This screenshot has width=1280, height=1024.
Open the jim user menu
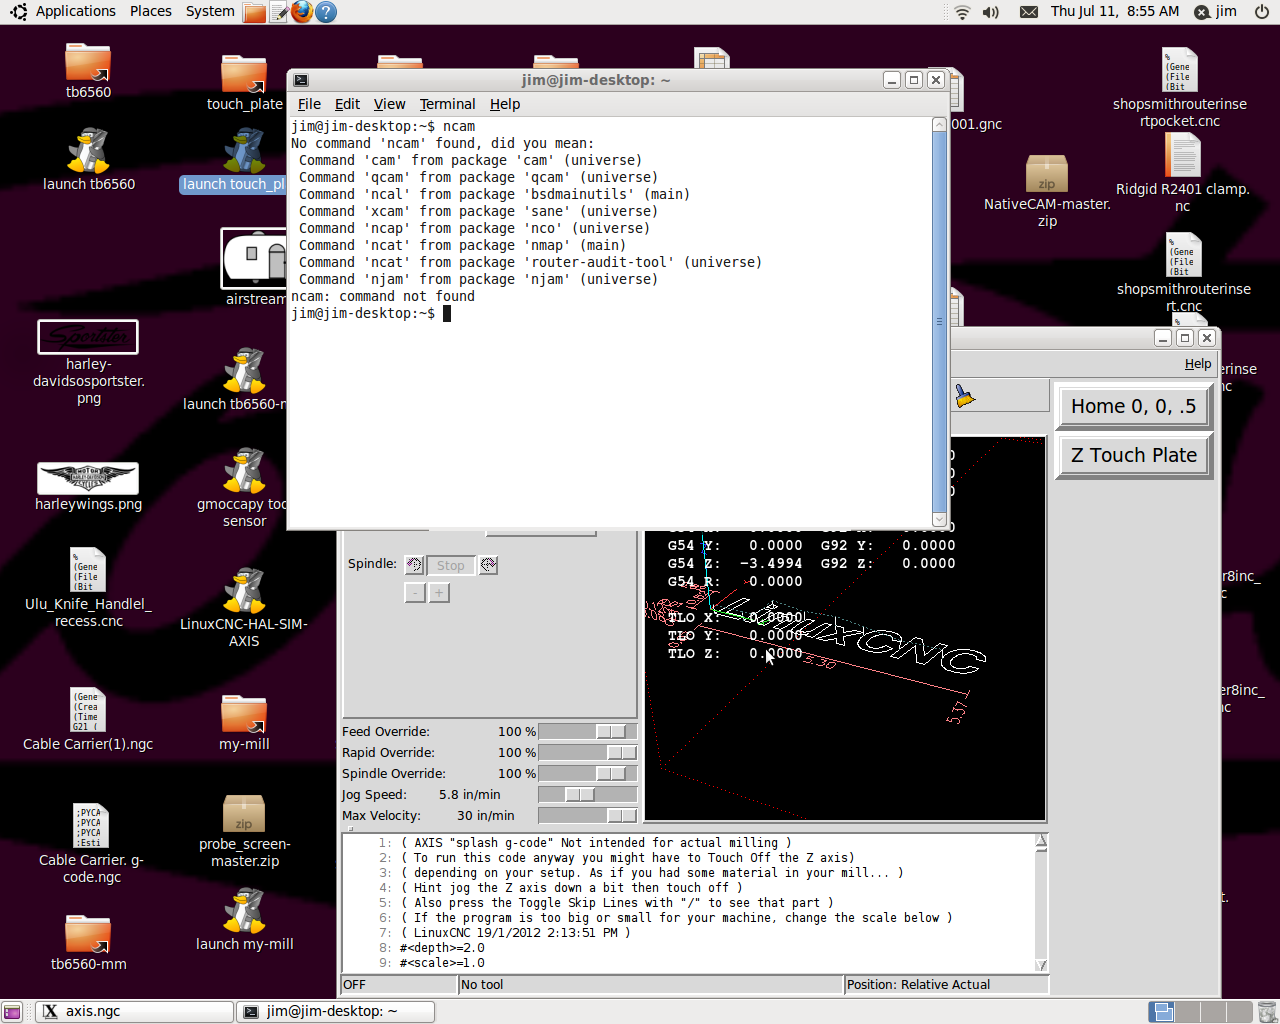pos(1217,12)
